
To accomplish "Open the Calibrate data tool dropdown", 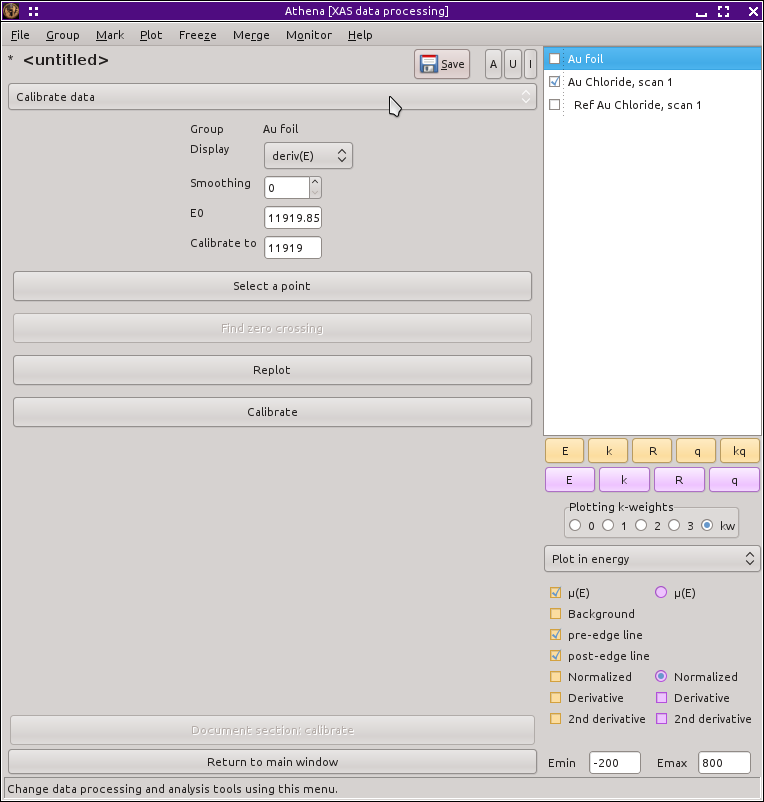I will click(272, 97).
